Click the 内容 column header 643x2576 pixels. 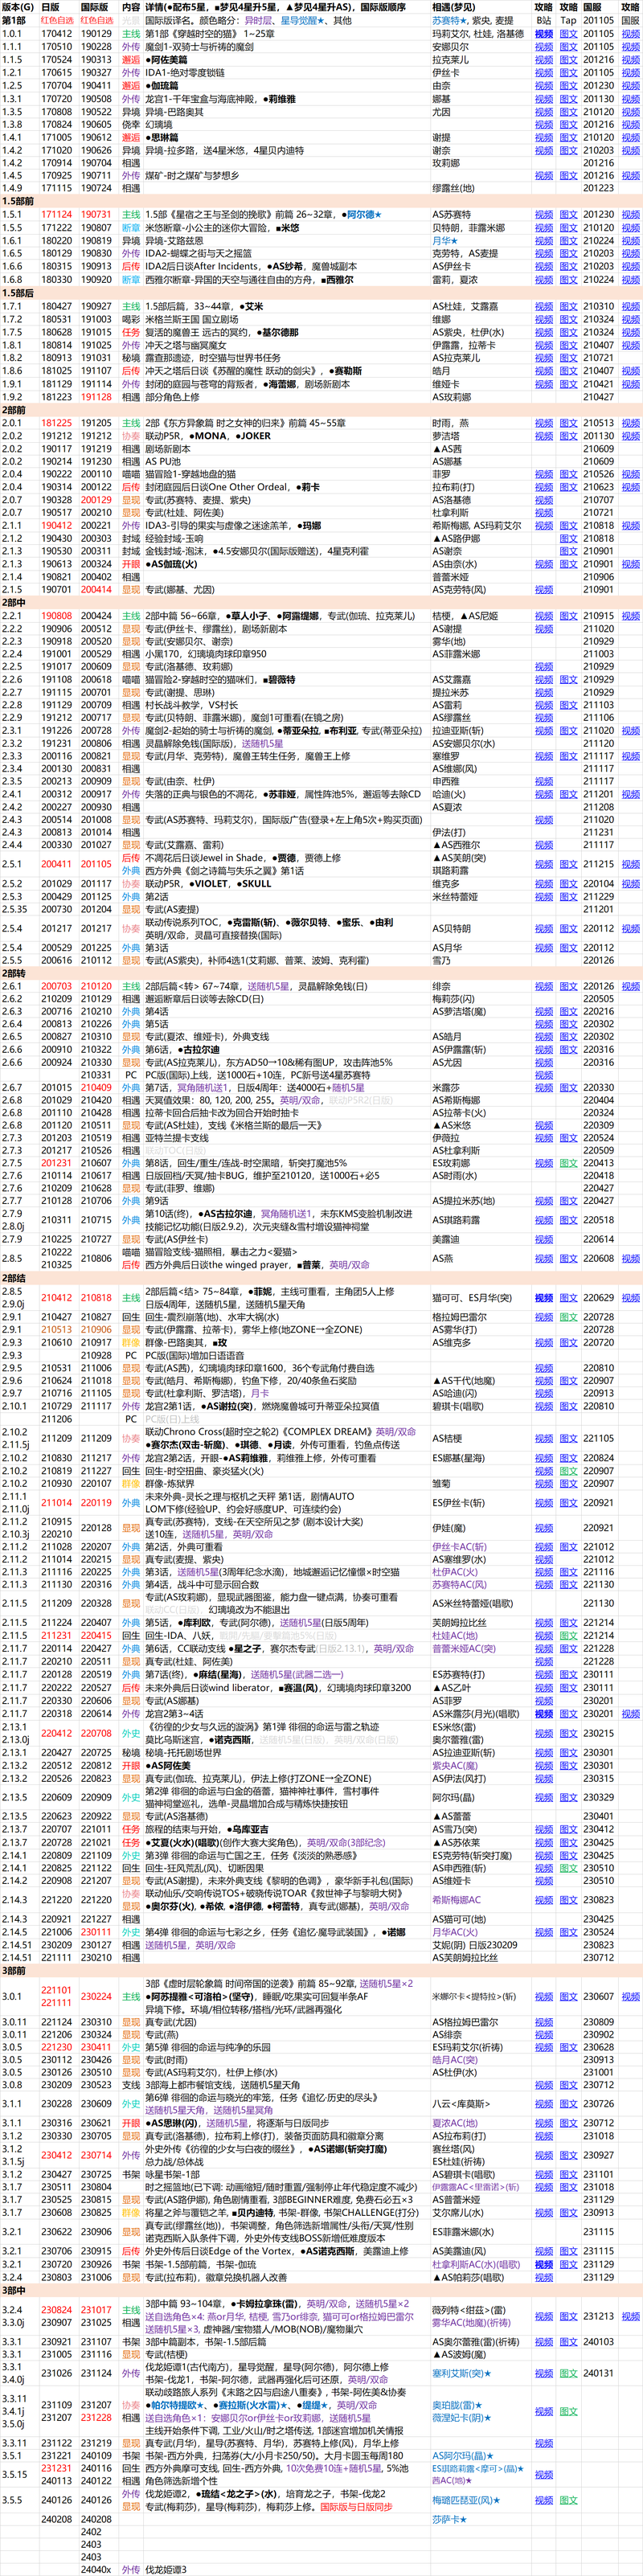(x=131, y=7)
